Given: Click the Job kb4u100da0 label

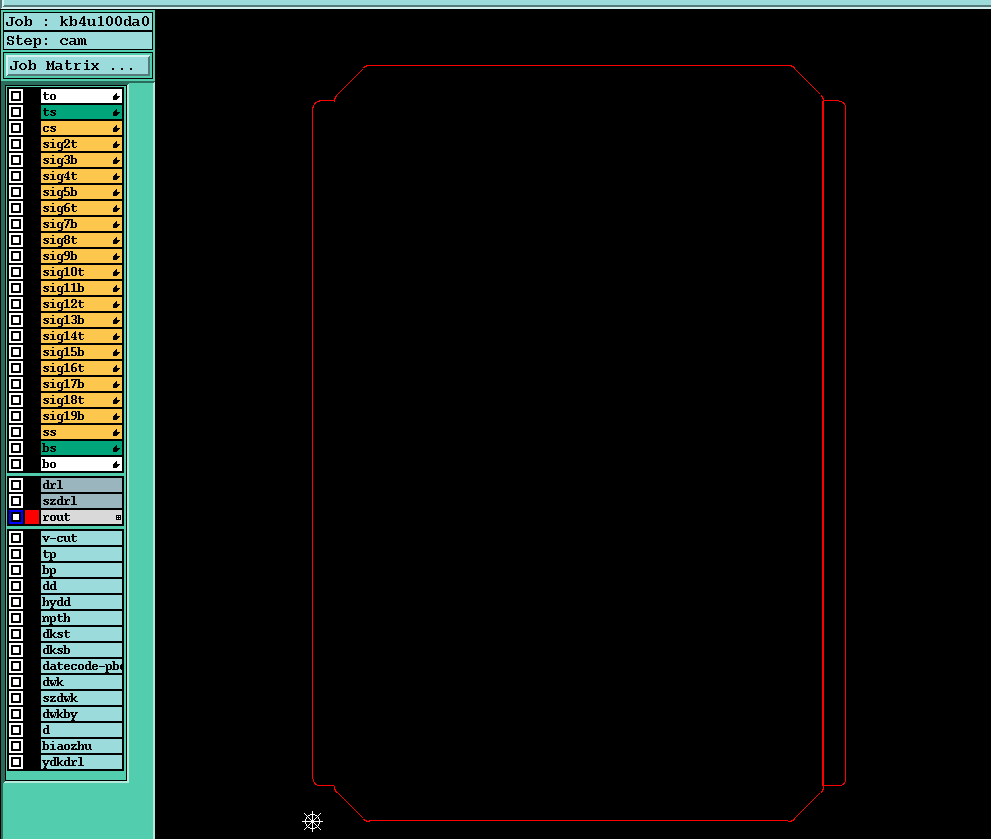Looking at the screenshot, I should pyautogui.click(x=78, y=21).
